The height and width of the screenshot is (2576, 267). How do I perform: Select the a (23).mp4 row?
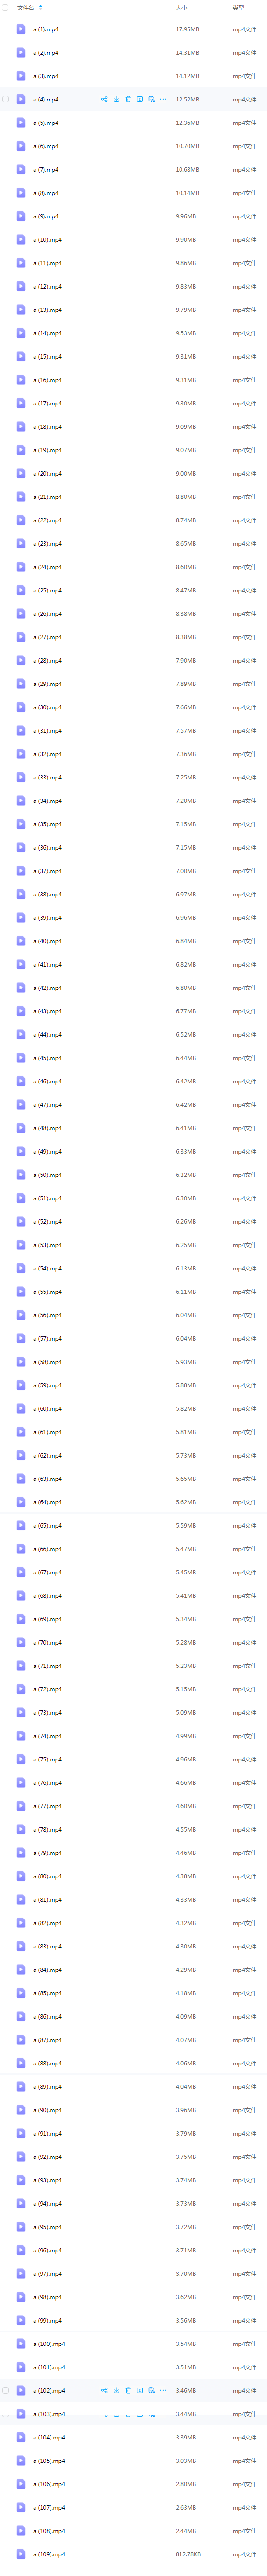(133, 543)
